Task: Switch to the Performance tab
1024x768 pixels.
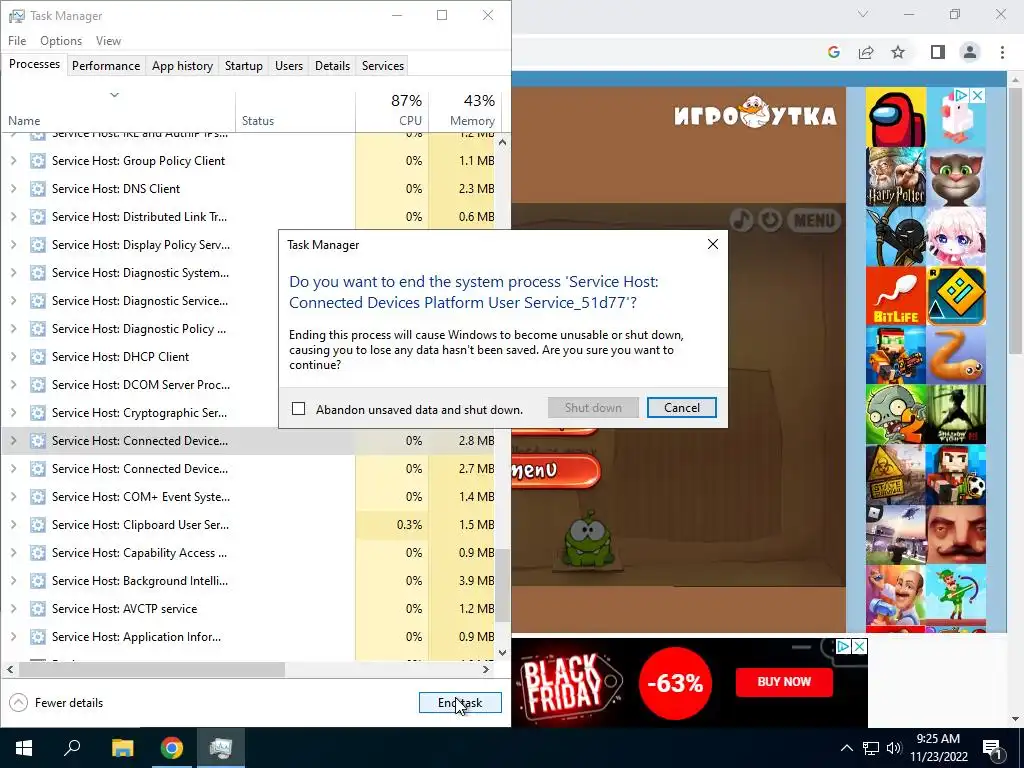Action: coord(106,65)
